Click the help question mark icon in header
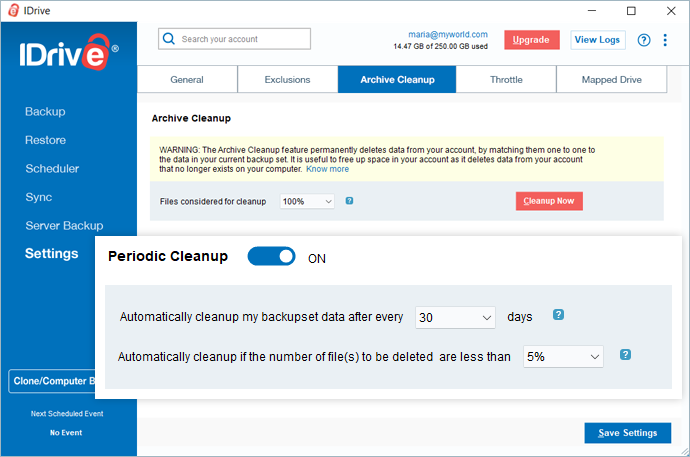Screen dimensions: 690x457 (644, 40)
